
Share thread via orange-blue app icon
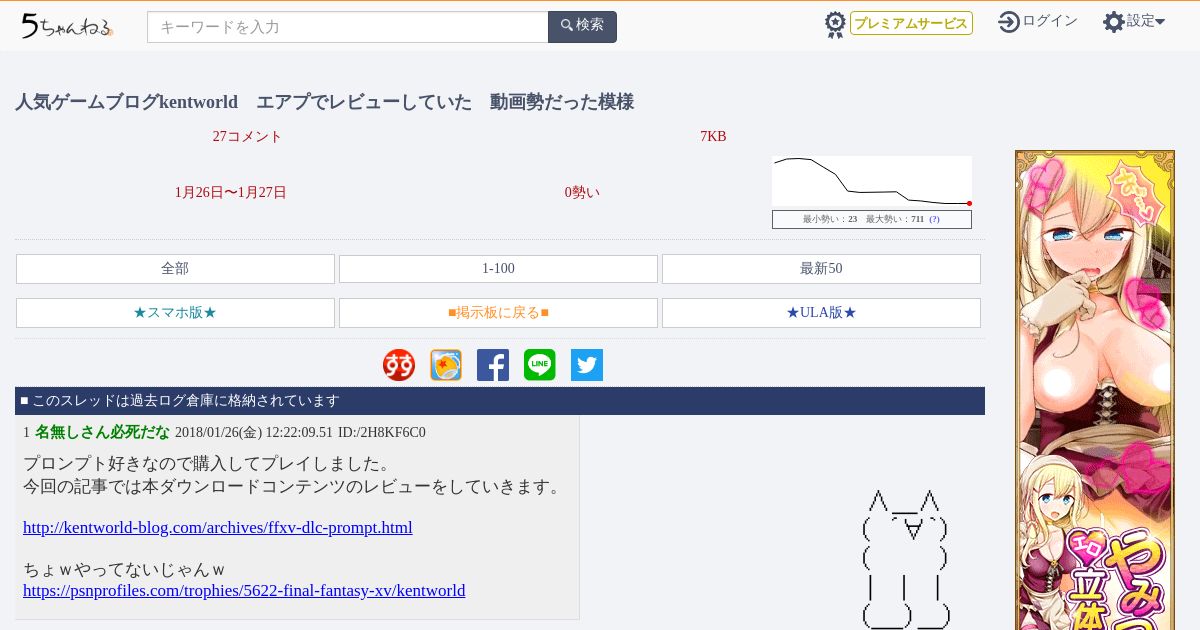tap(446, 365)
